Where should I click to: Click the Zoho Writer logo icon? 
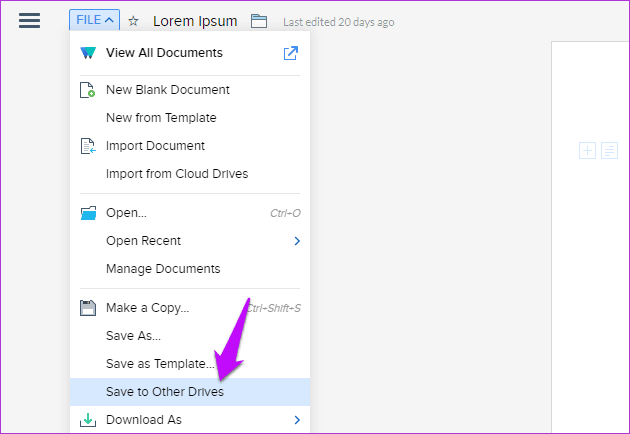click(88, 53)
